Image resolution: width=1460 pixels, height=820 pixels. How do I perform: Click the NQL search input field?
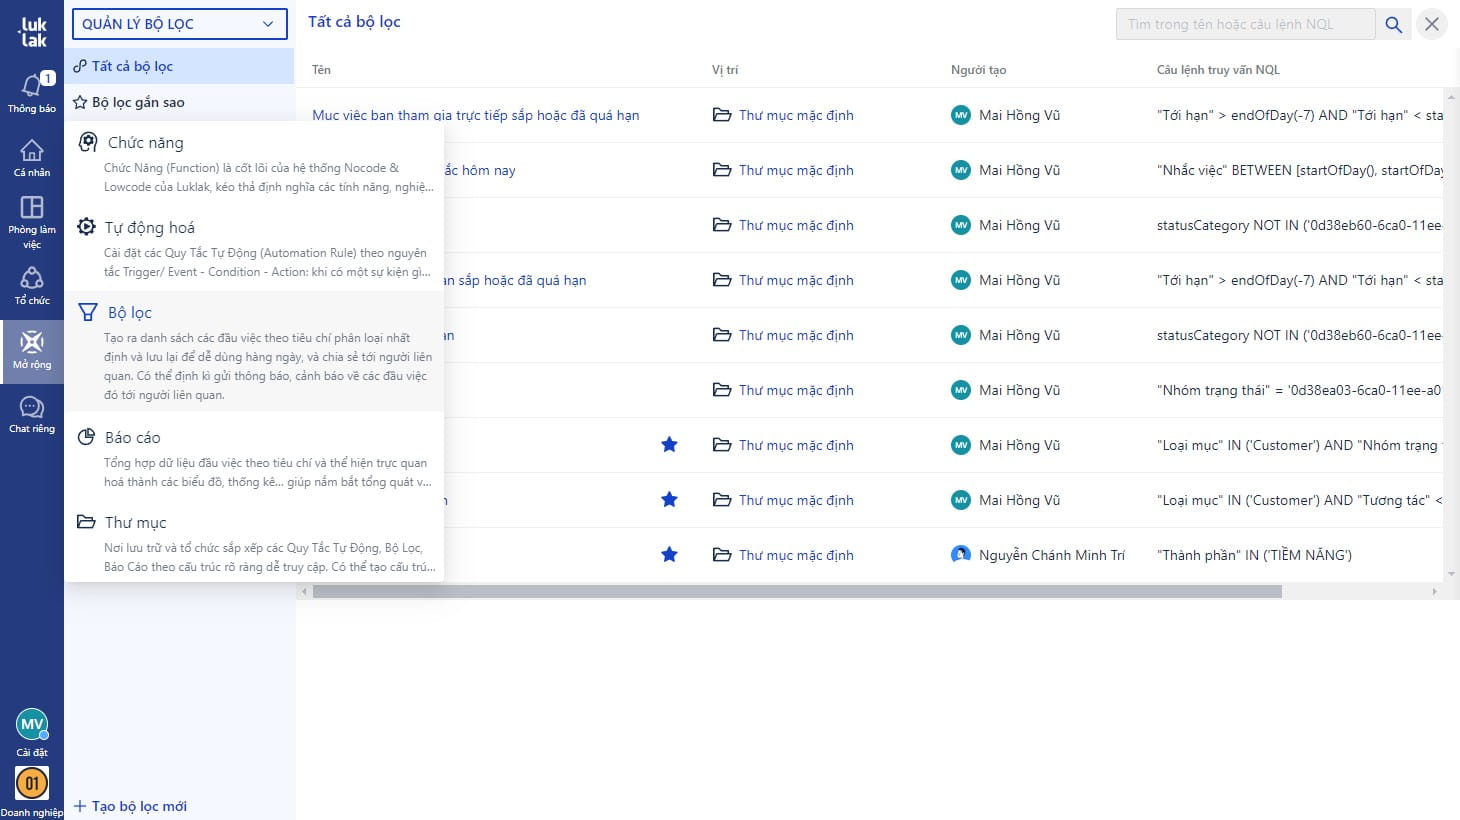[x=1244, y=25]
